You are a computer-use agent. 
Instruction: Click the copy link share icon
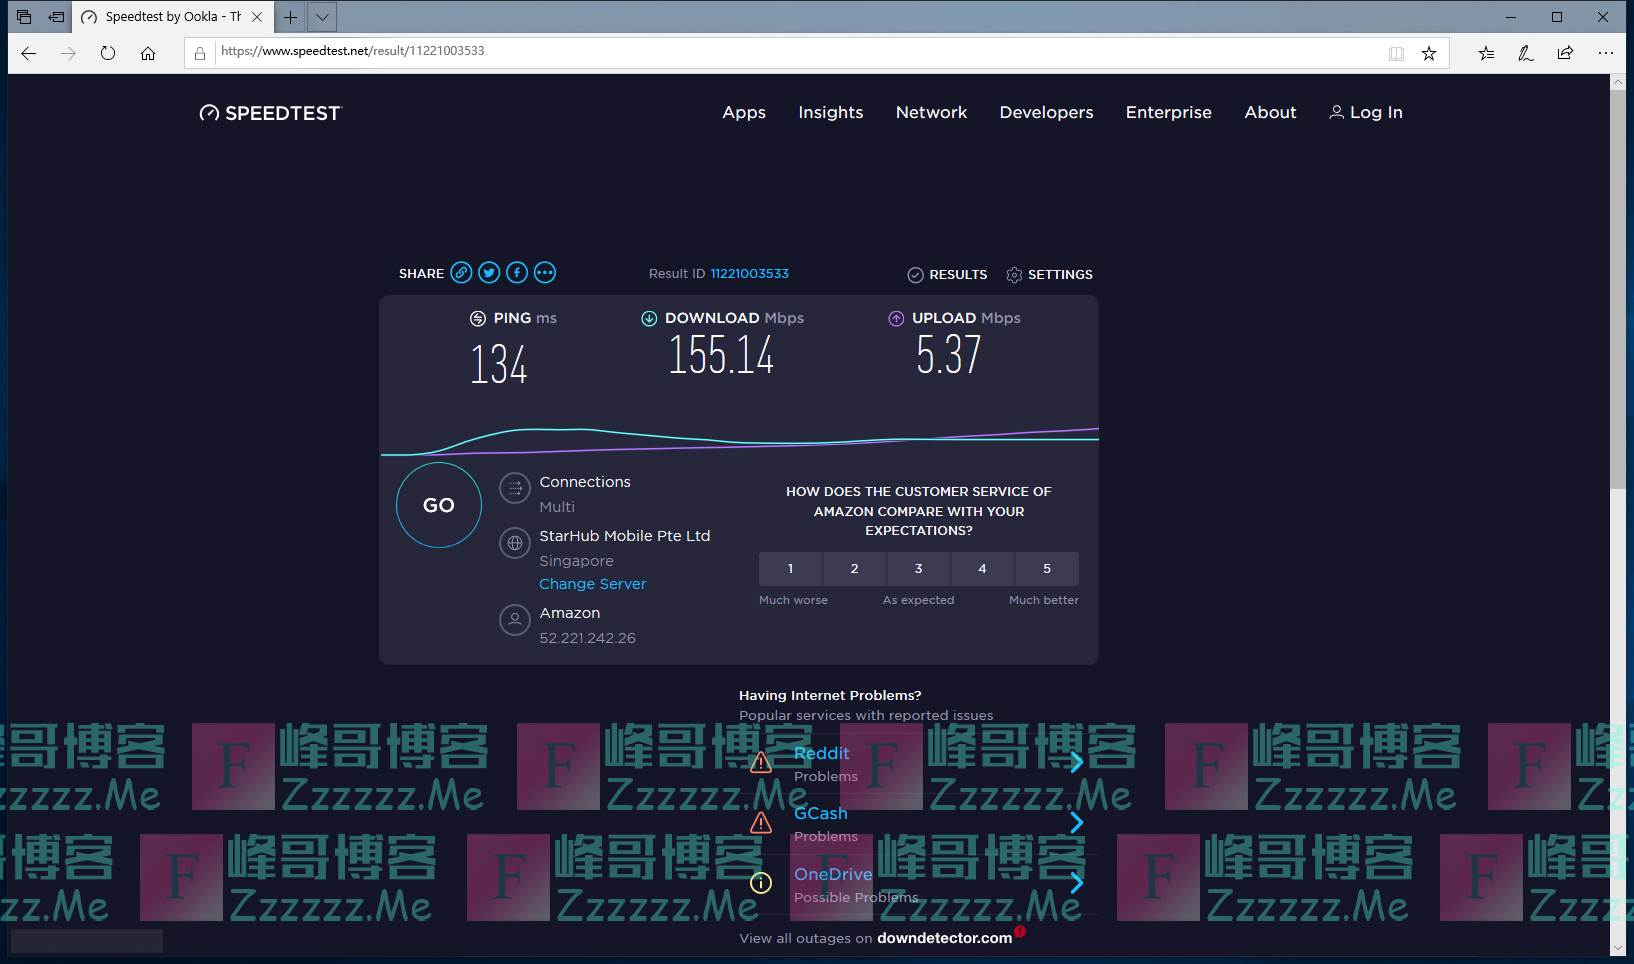point(461,273)
